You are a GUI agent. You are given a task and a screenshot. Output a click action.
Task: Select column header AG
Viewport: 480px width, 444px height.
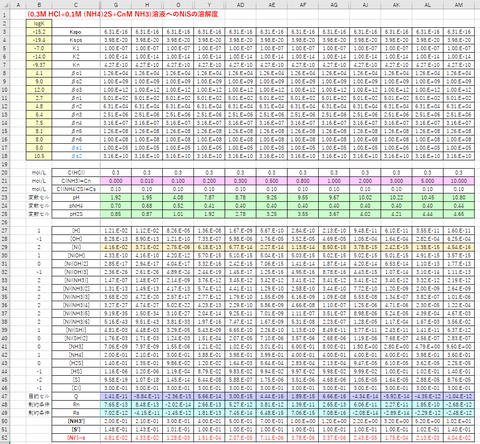pyautogui.click(x=334, y=5)
